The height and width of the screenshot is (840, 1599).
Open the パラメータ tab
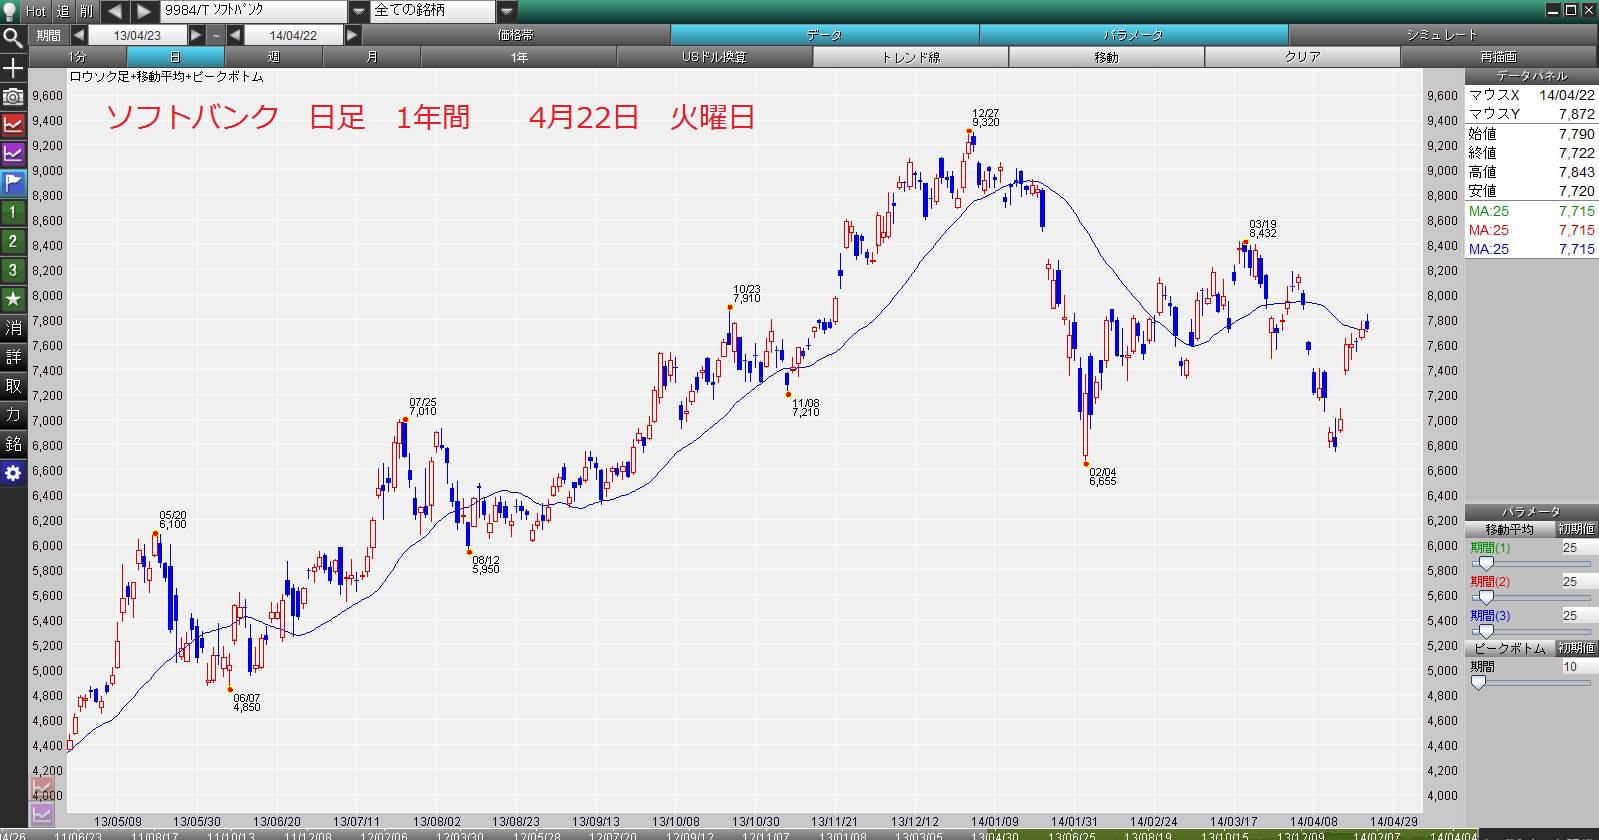(1134, 35)
